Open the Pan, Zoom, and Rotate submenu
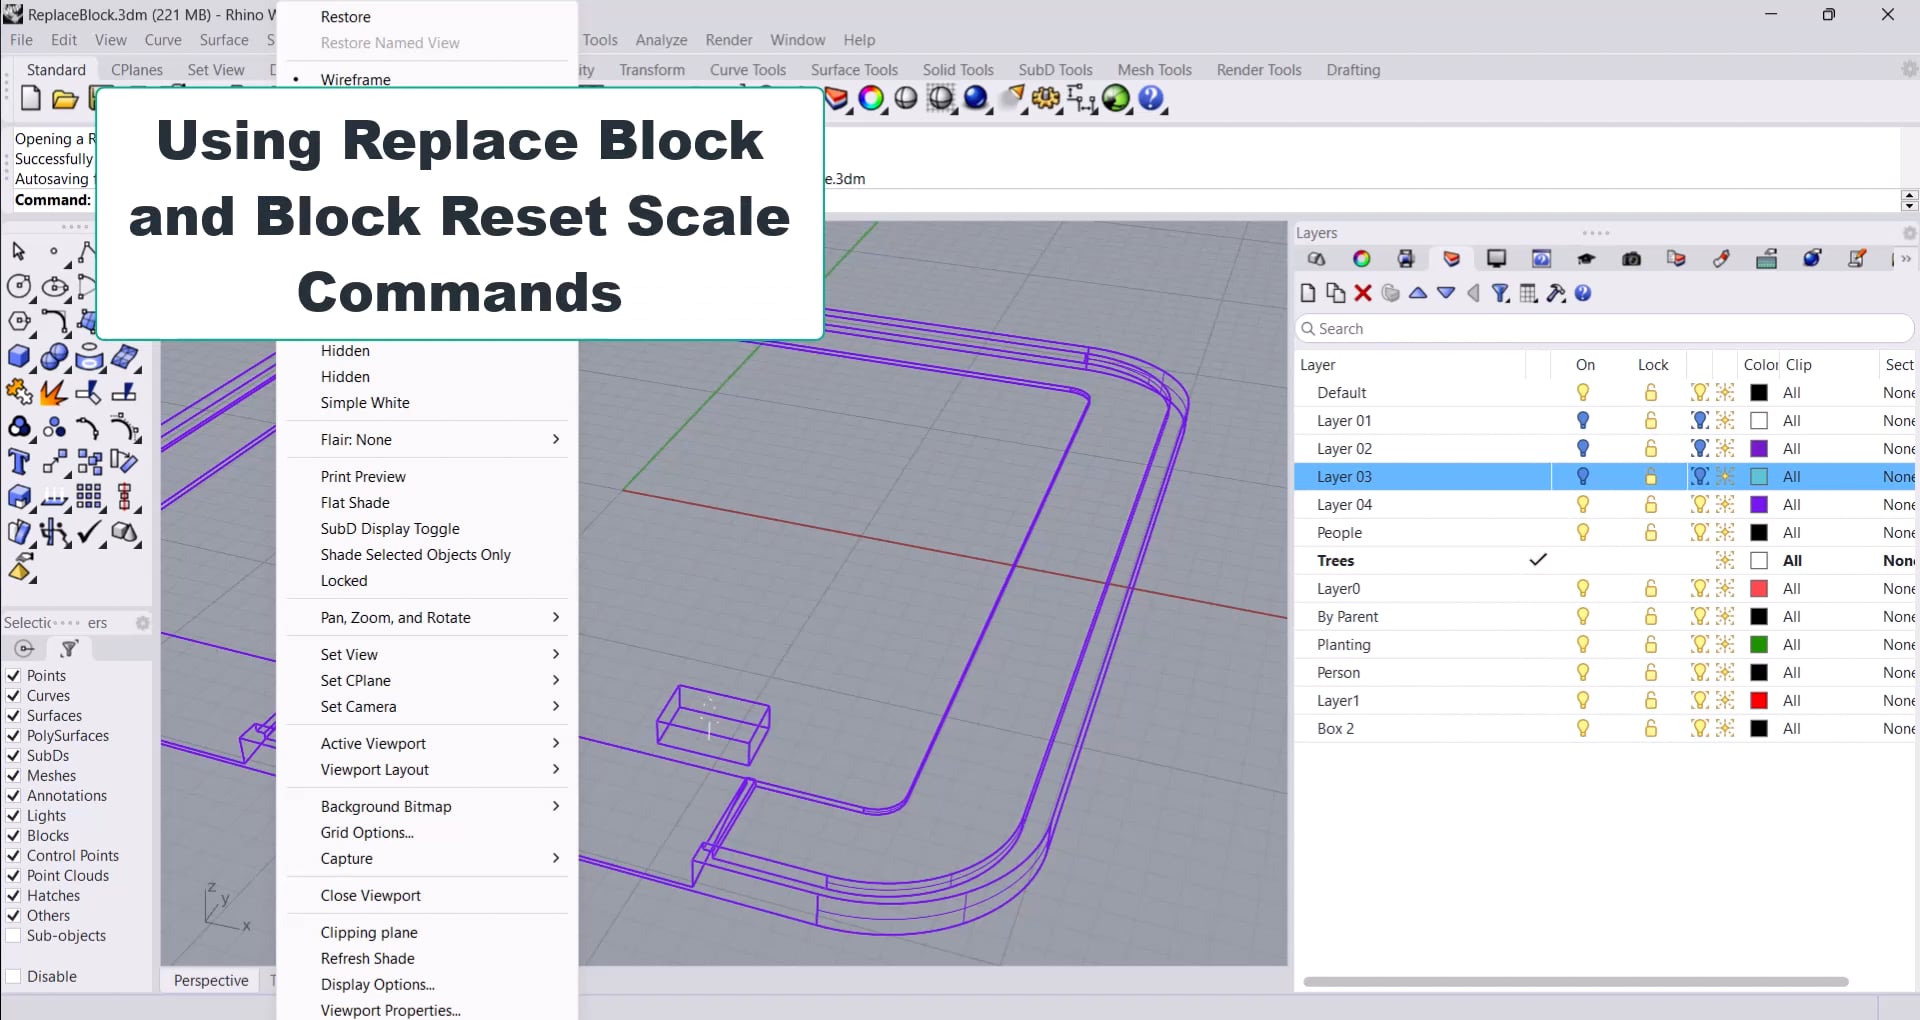 [395, 617]
